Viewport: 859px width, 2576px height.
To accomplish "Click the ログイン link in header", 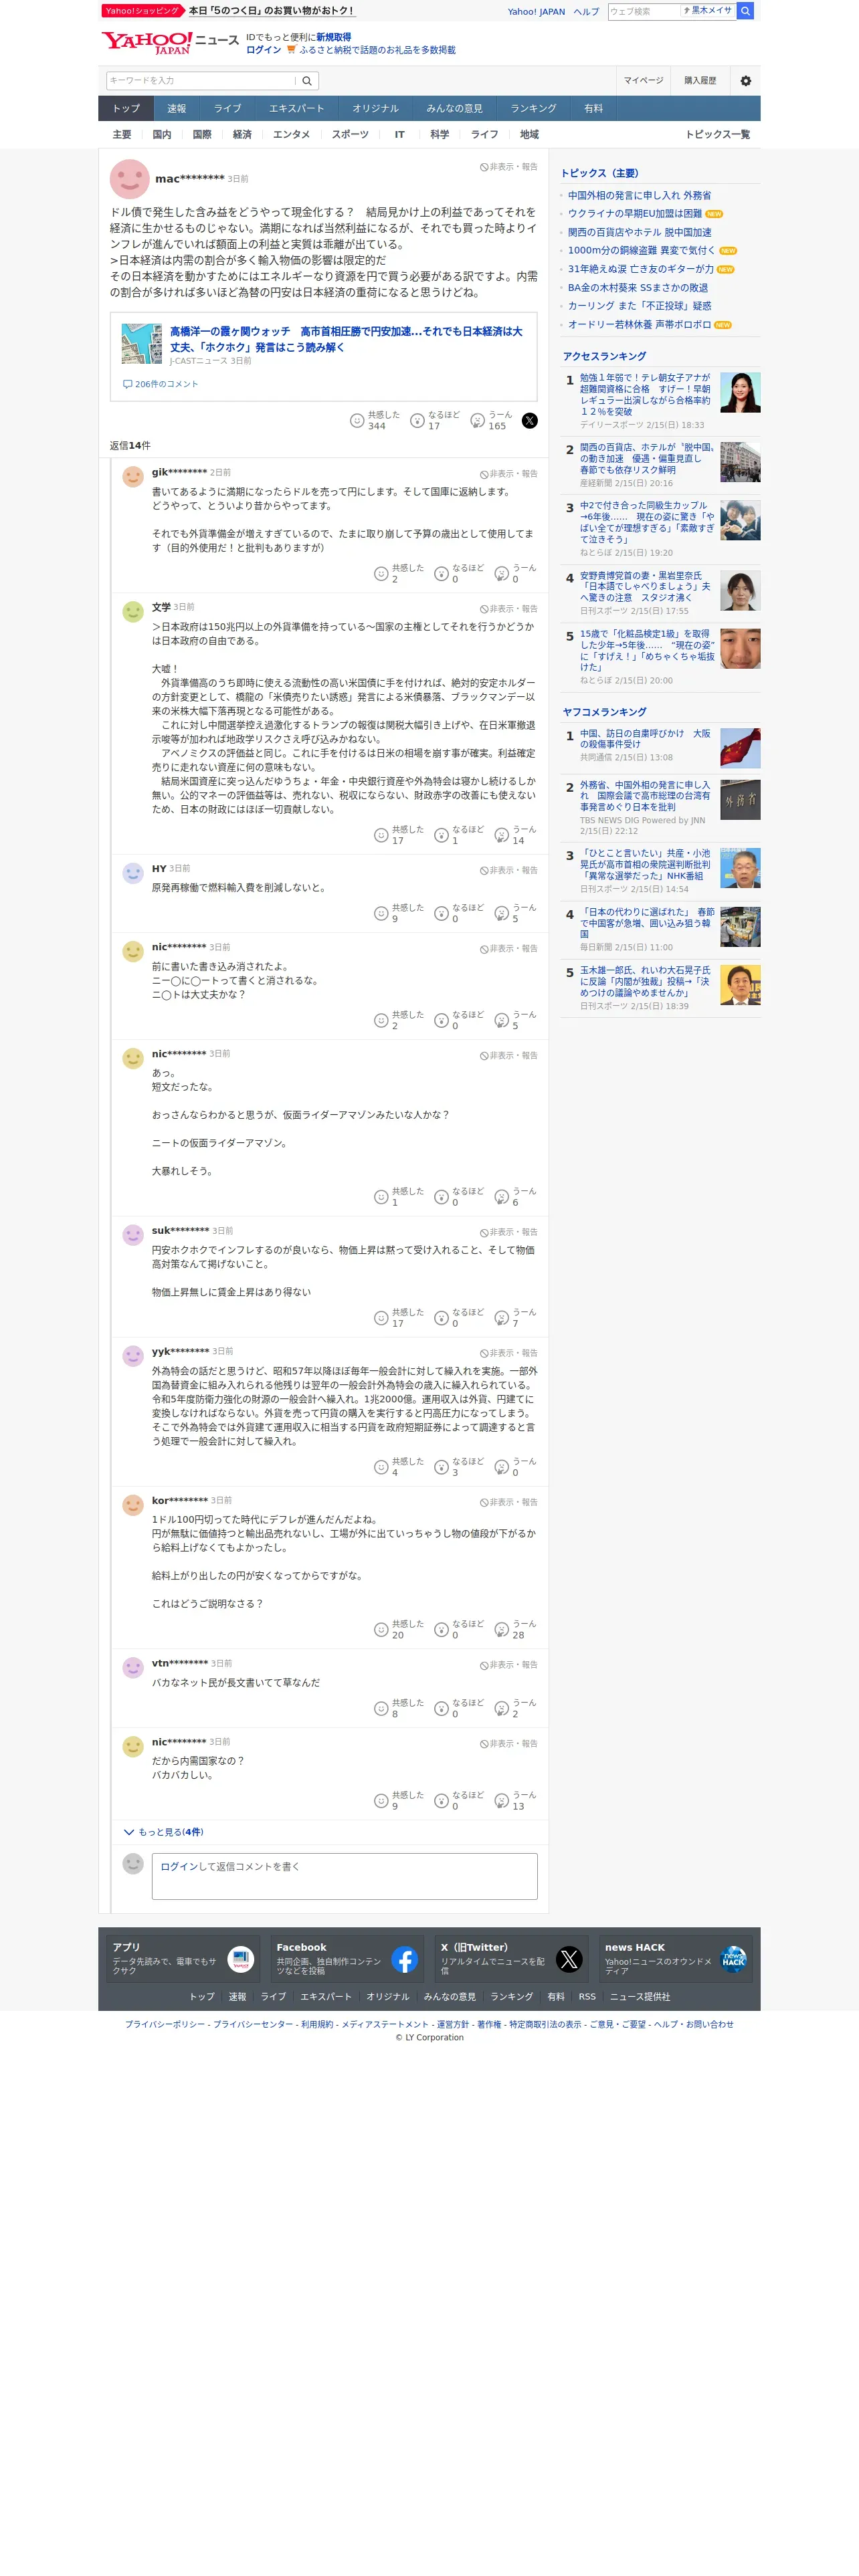I will 263,50.
